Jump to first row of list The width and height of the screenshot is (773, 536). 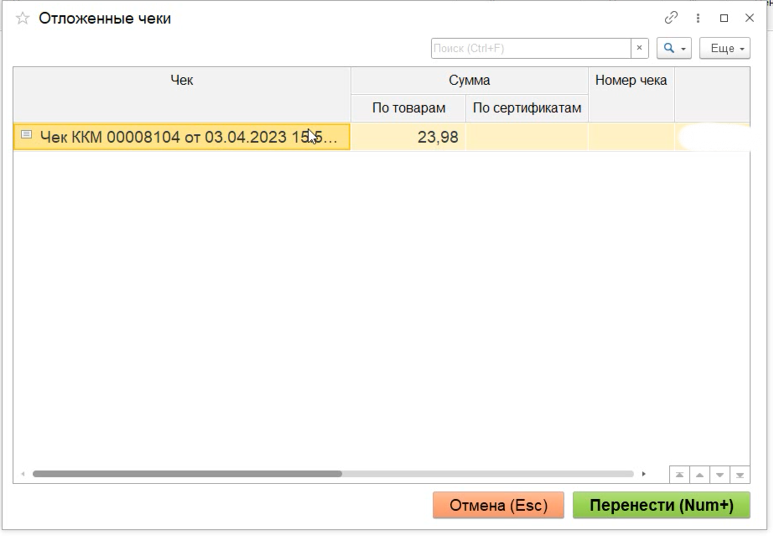tap(679, 475)
